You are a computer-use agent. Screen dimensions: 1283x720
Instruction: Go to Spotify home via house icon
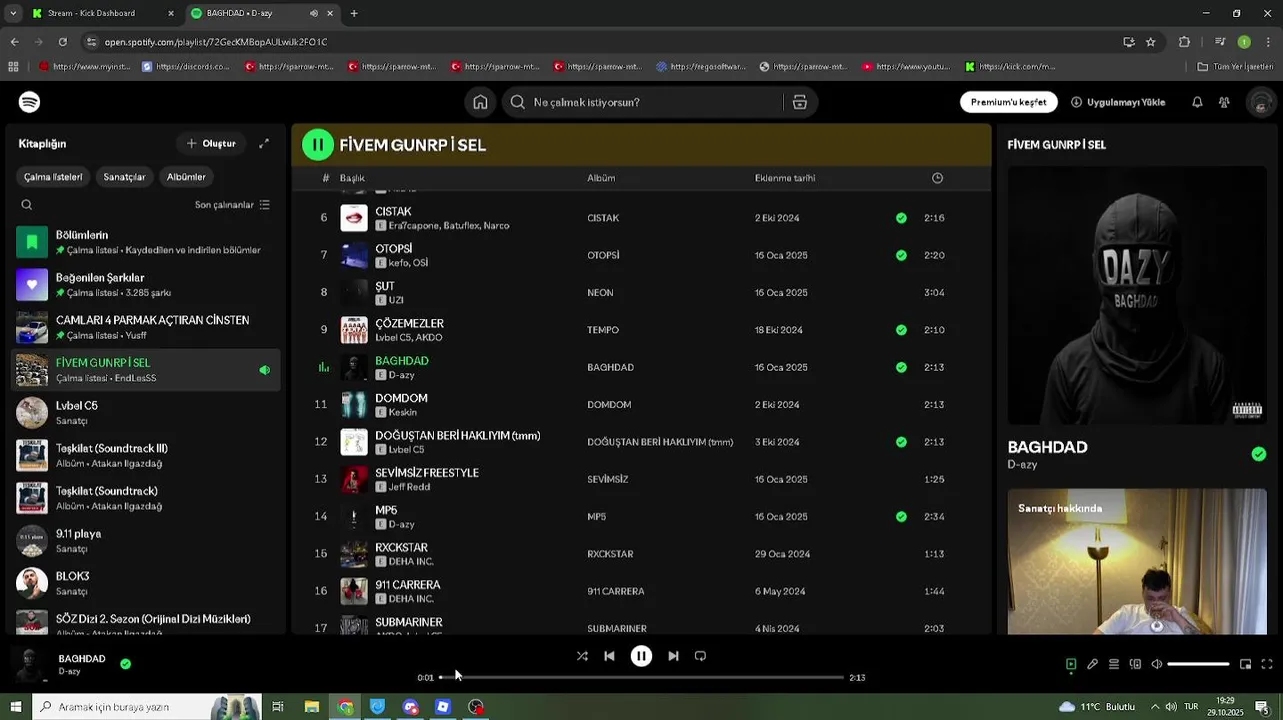[480, 102]
